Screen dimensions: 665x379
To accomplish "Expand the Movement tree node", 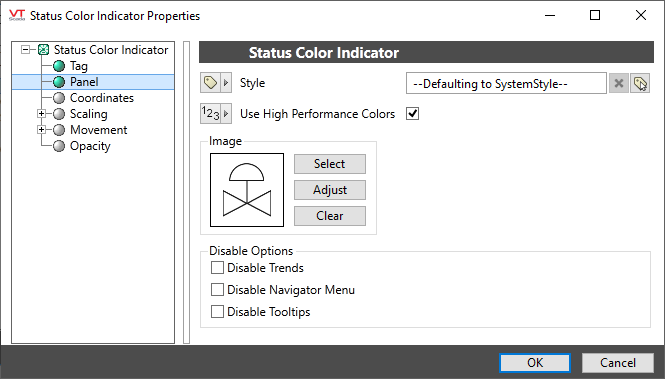I will click(42, 130).
